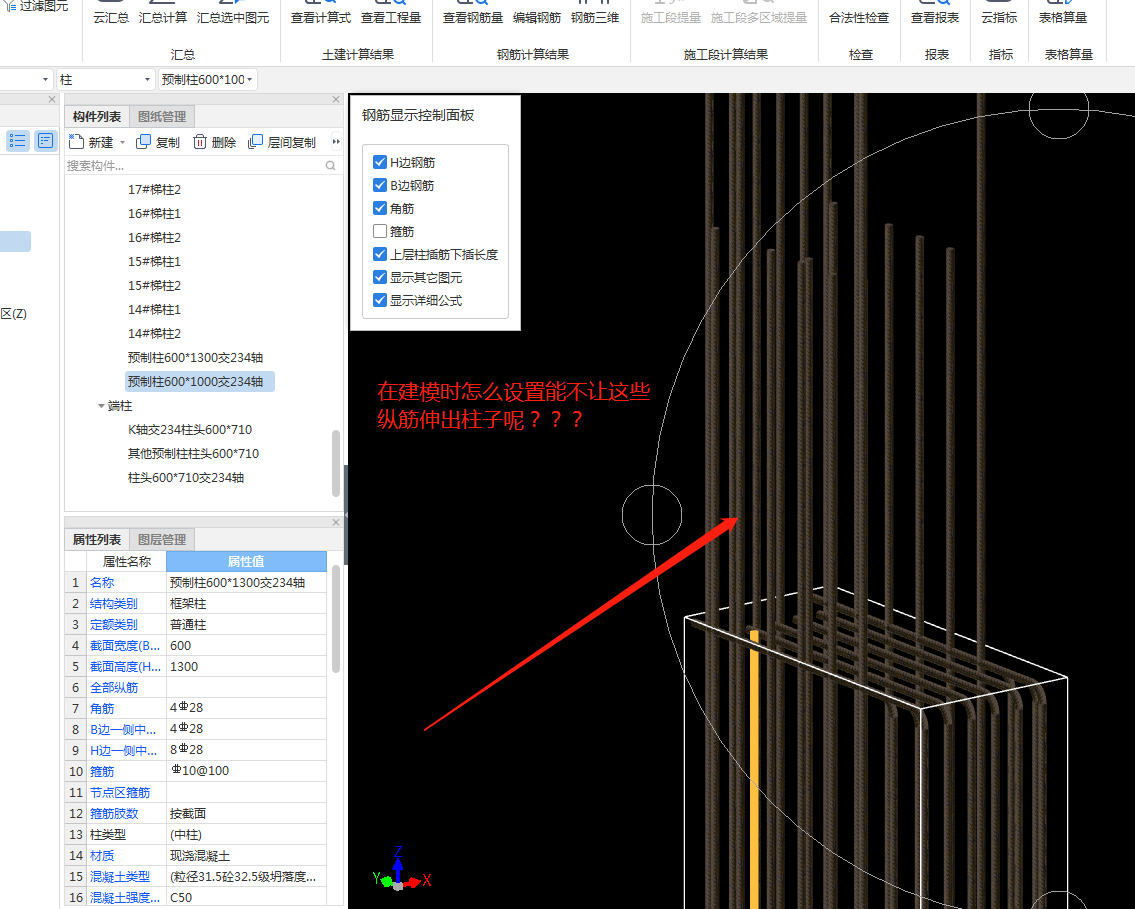Image resolution: width=1135 pixels, height=909 pixels.
Task: Uncheck H边钢筋 checkbox
Action: point(380,162)
